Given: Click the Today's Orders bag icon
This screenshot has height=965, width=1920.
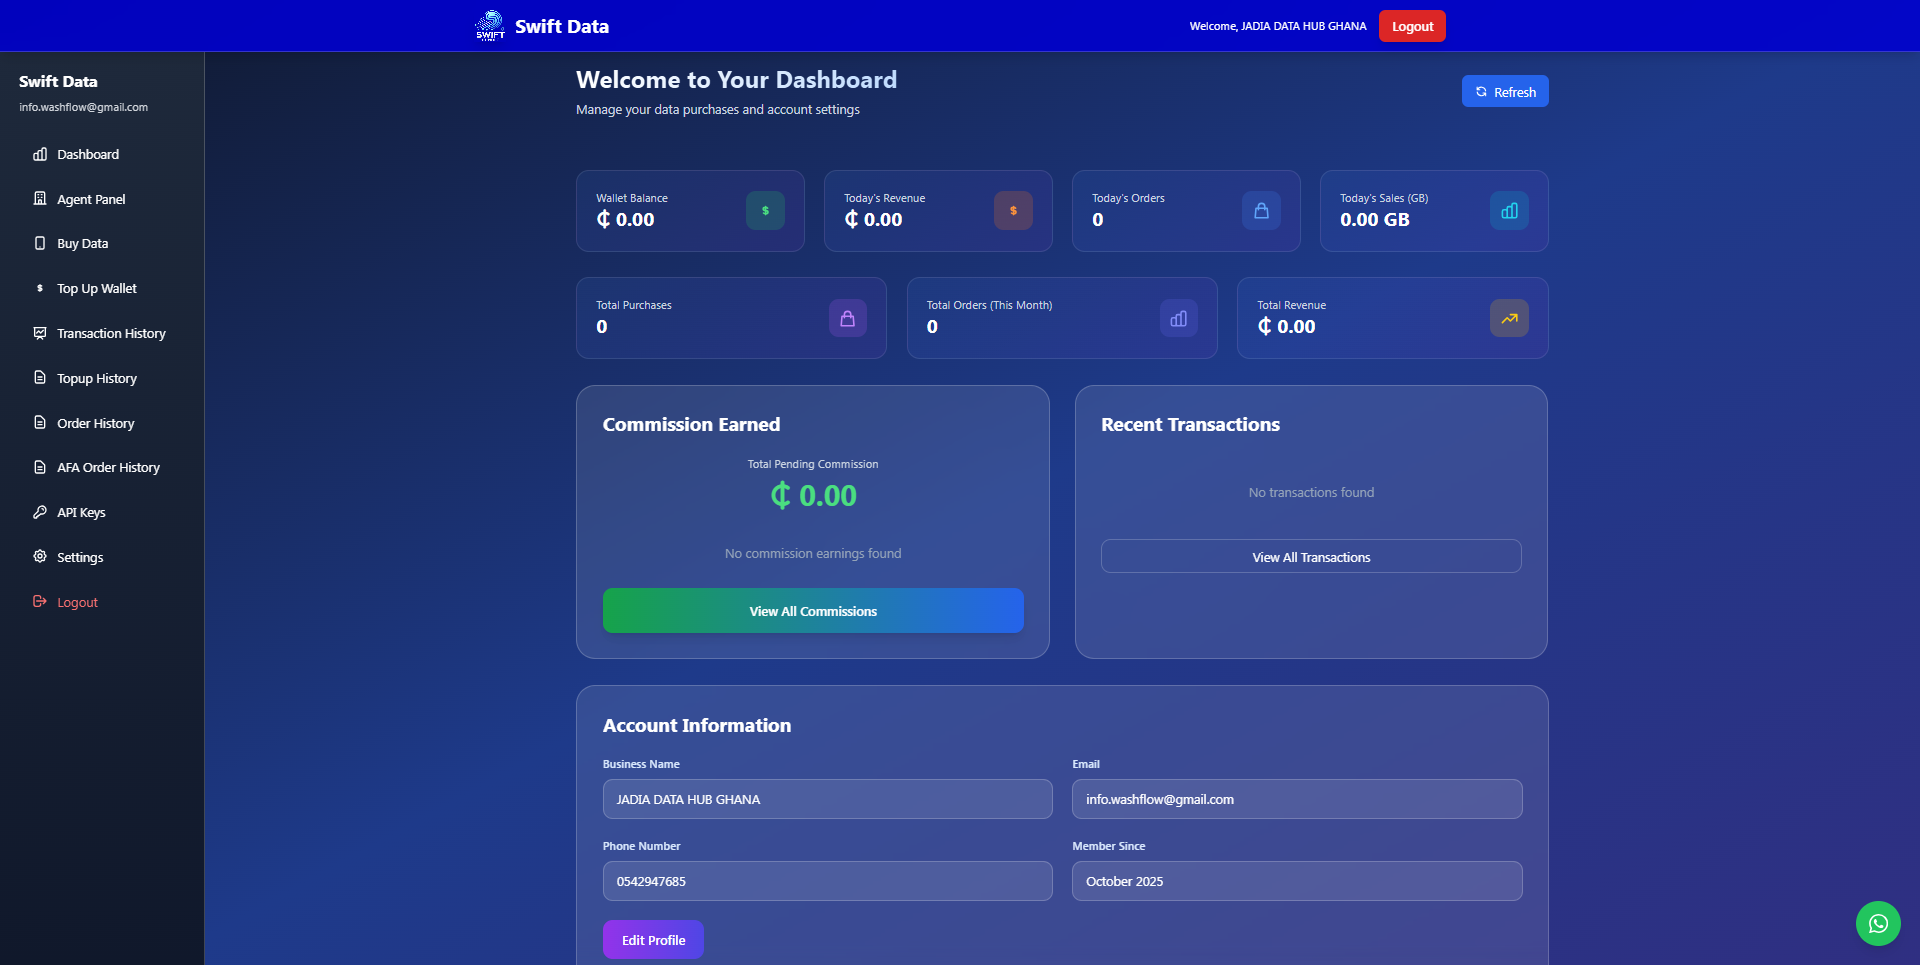Looking at the screenshot, I should [1261, 211].
